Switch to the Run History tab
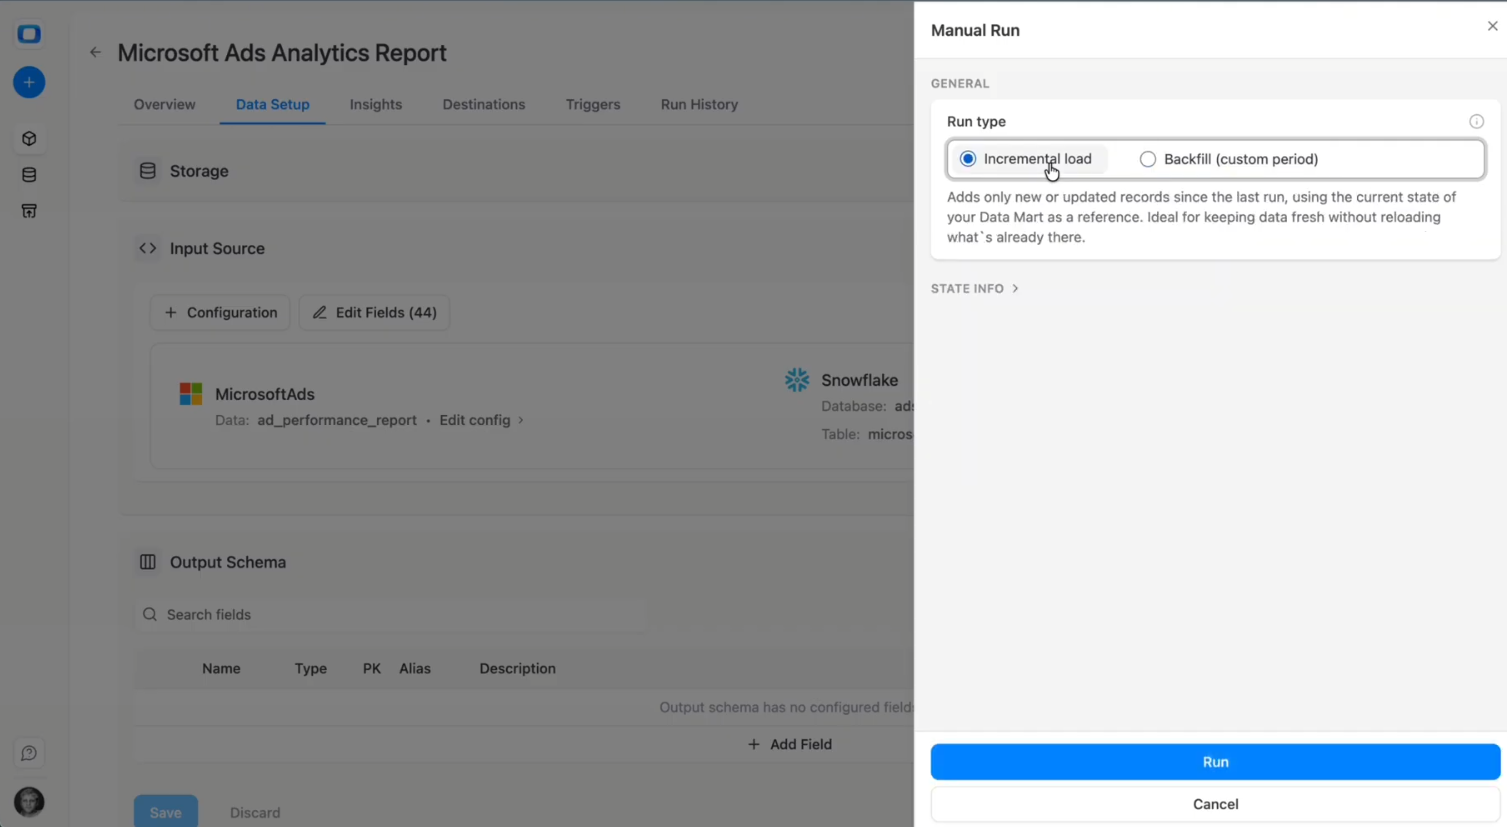Screen dimensions: 1507x827 (698, 104)
